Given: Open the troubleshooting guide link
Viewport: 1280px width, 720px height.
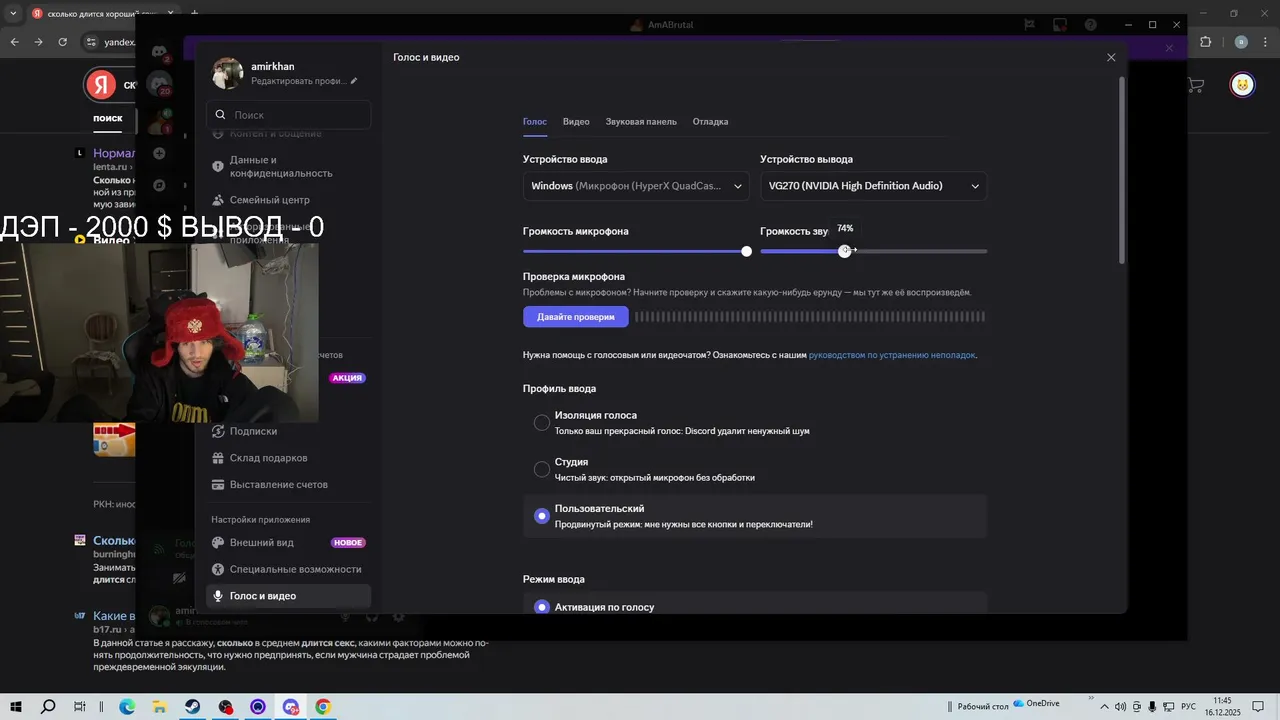Looking at the screenshot, I should [892, 355].
